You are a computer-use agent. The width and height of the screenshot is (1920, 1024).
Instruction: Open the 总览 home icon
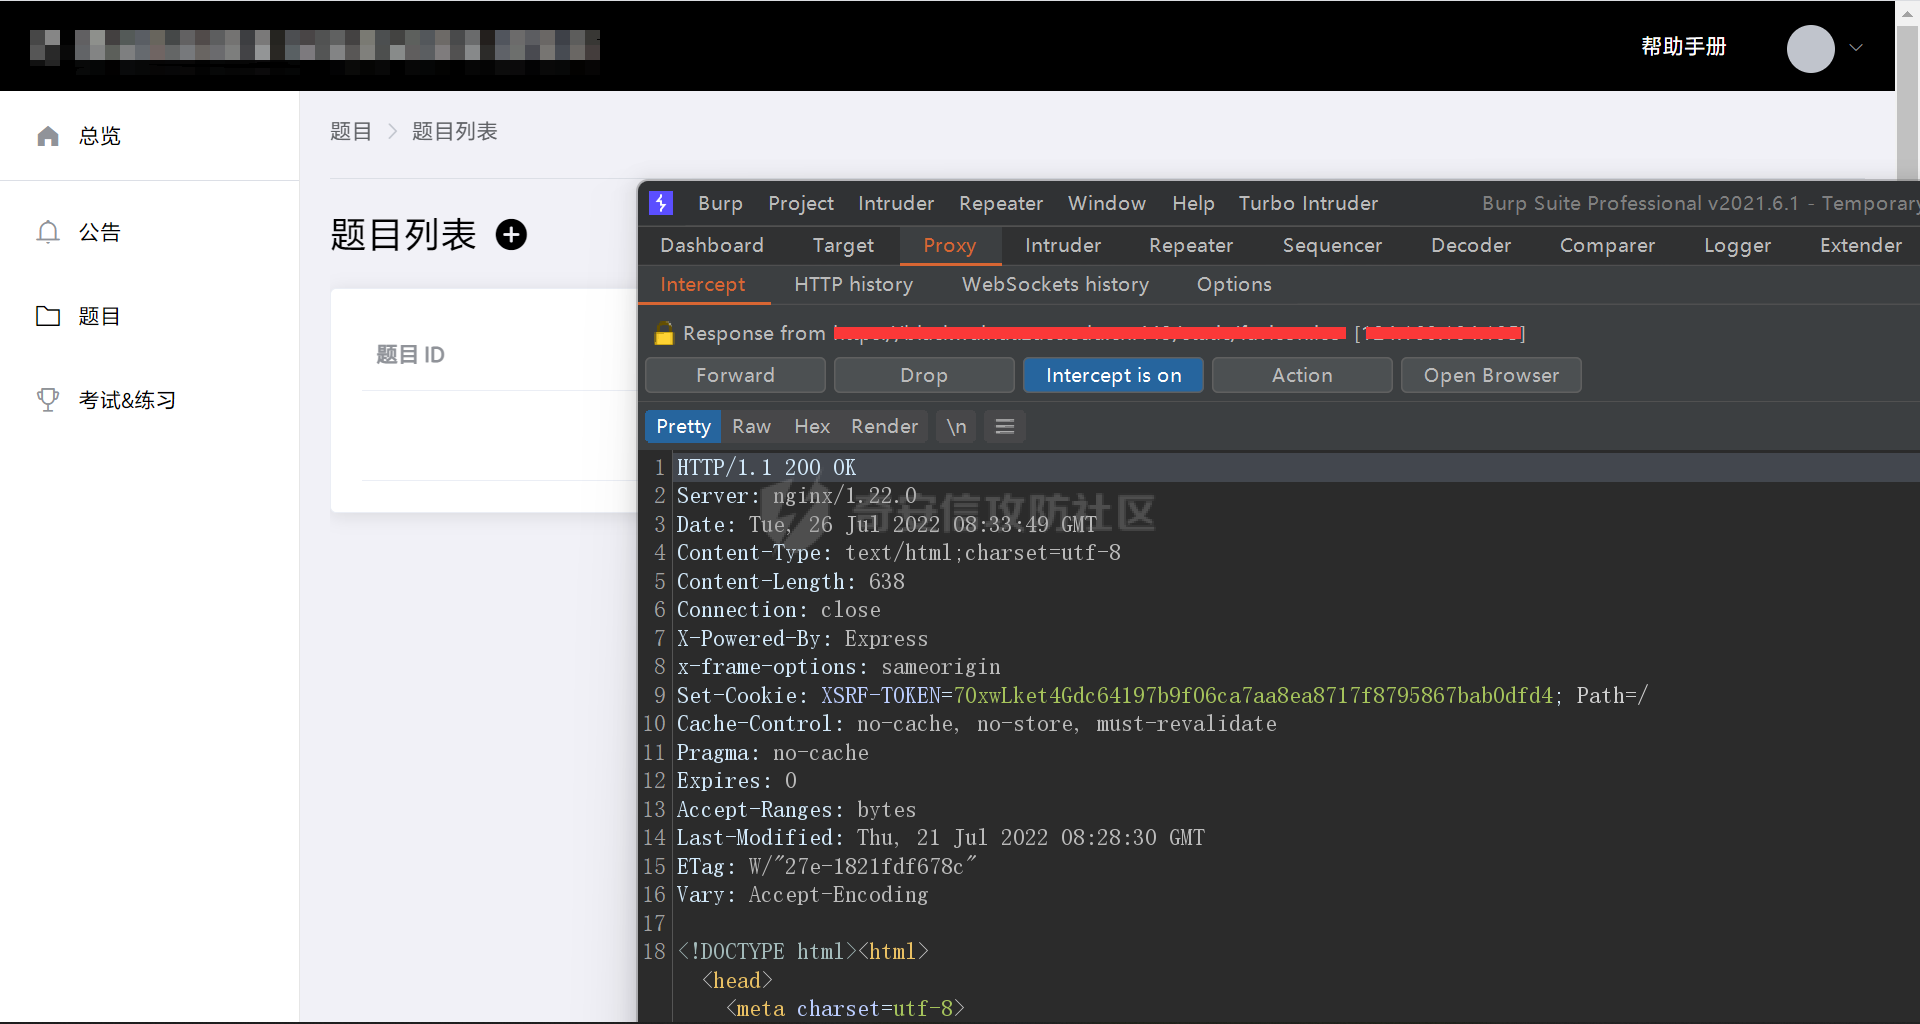[x=48, y=136]
